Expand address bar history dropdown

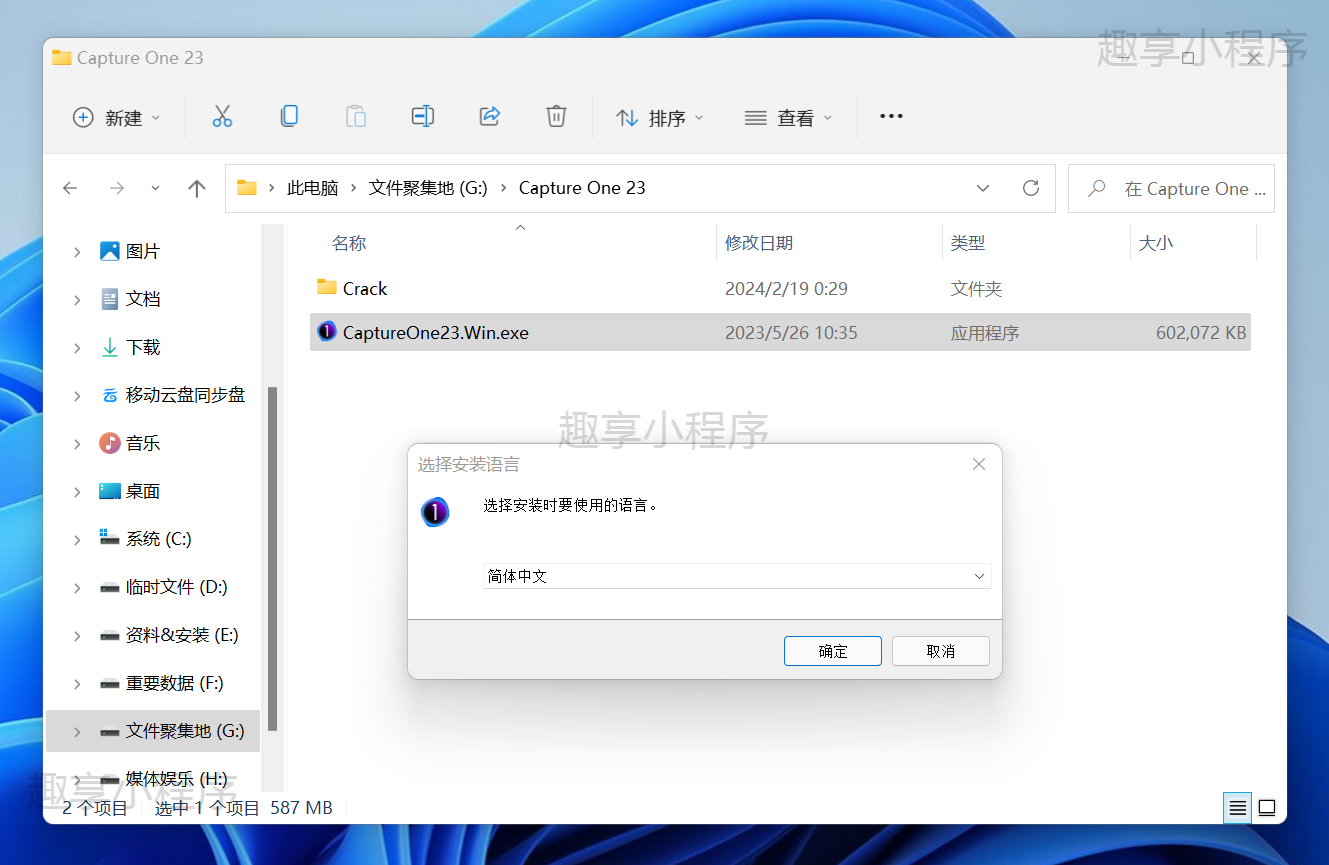tap(983, 188)
